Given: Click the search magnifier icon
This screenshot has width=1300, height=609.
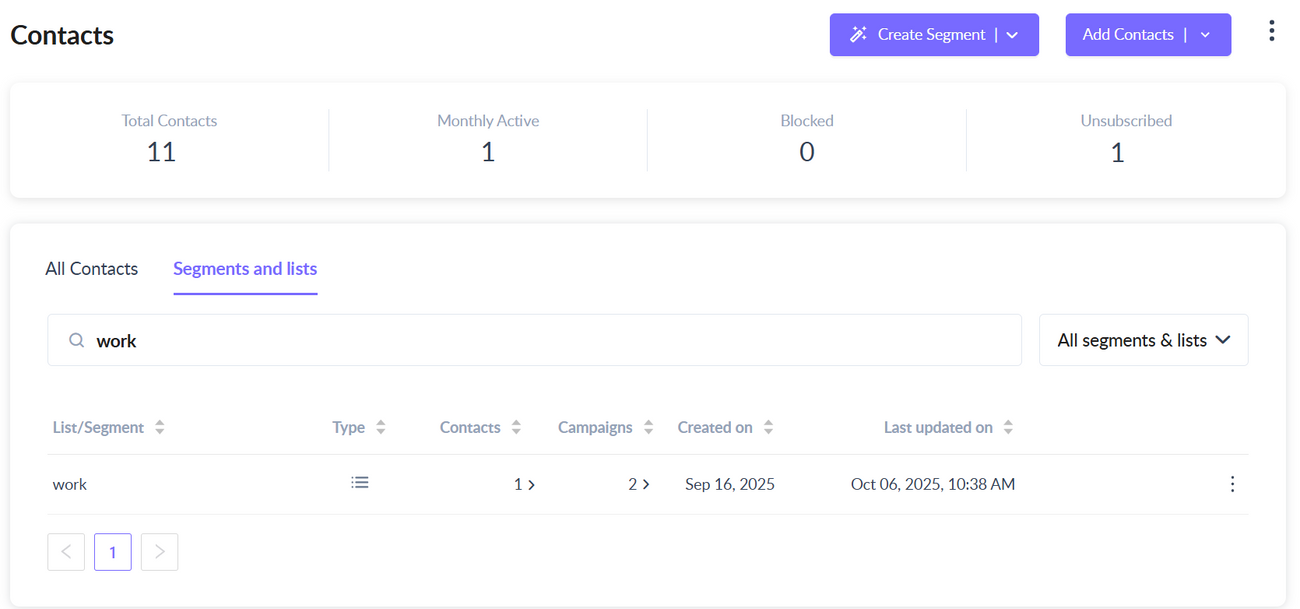Looking at the screenshot, I should pyautogui.click(x=76, y=341).
